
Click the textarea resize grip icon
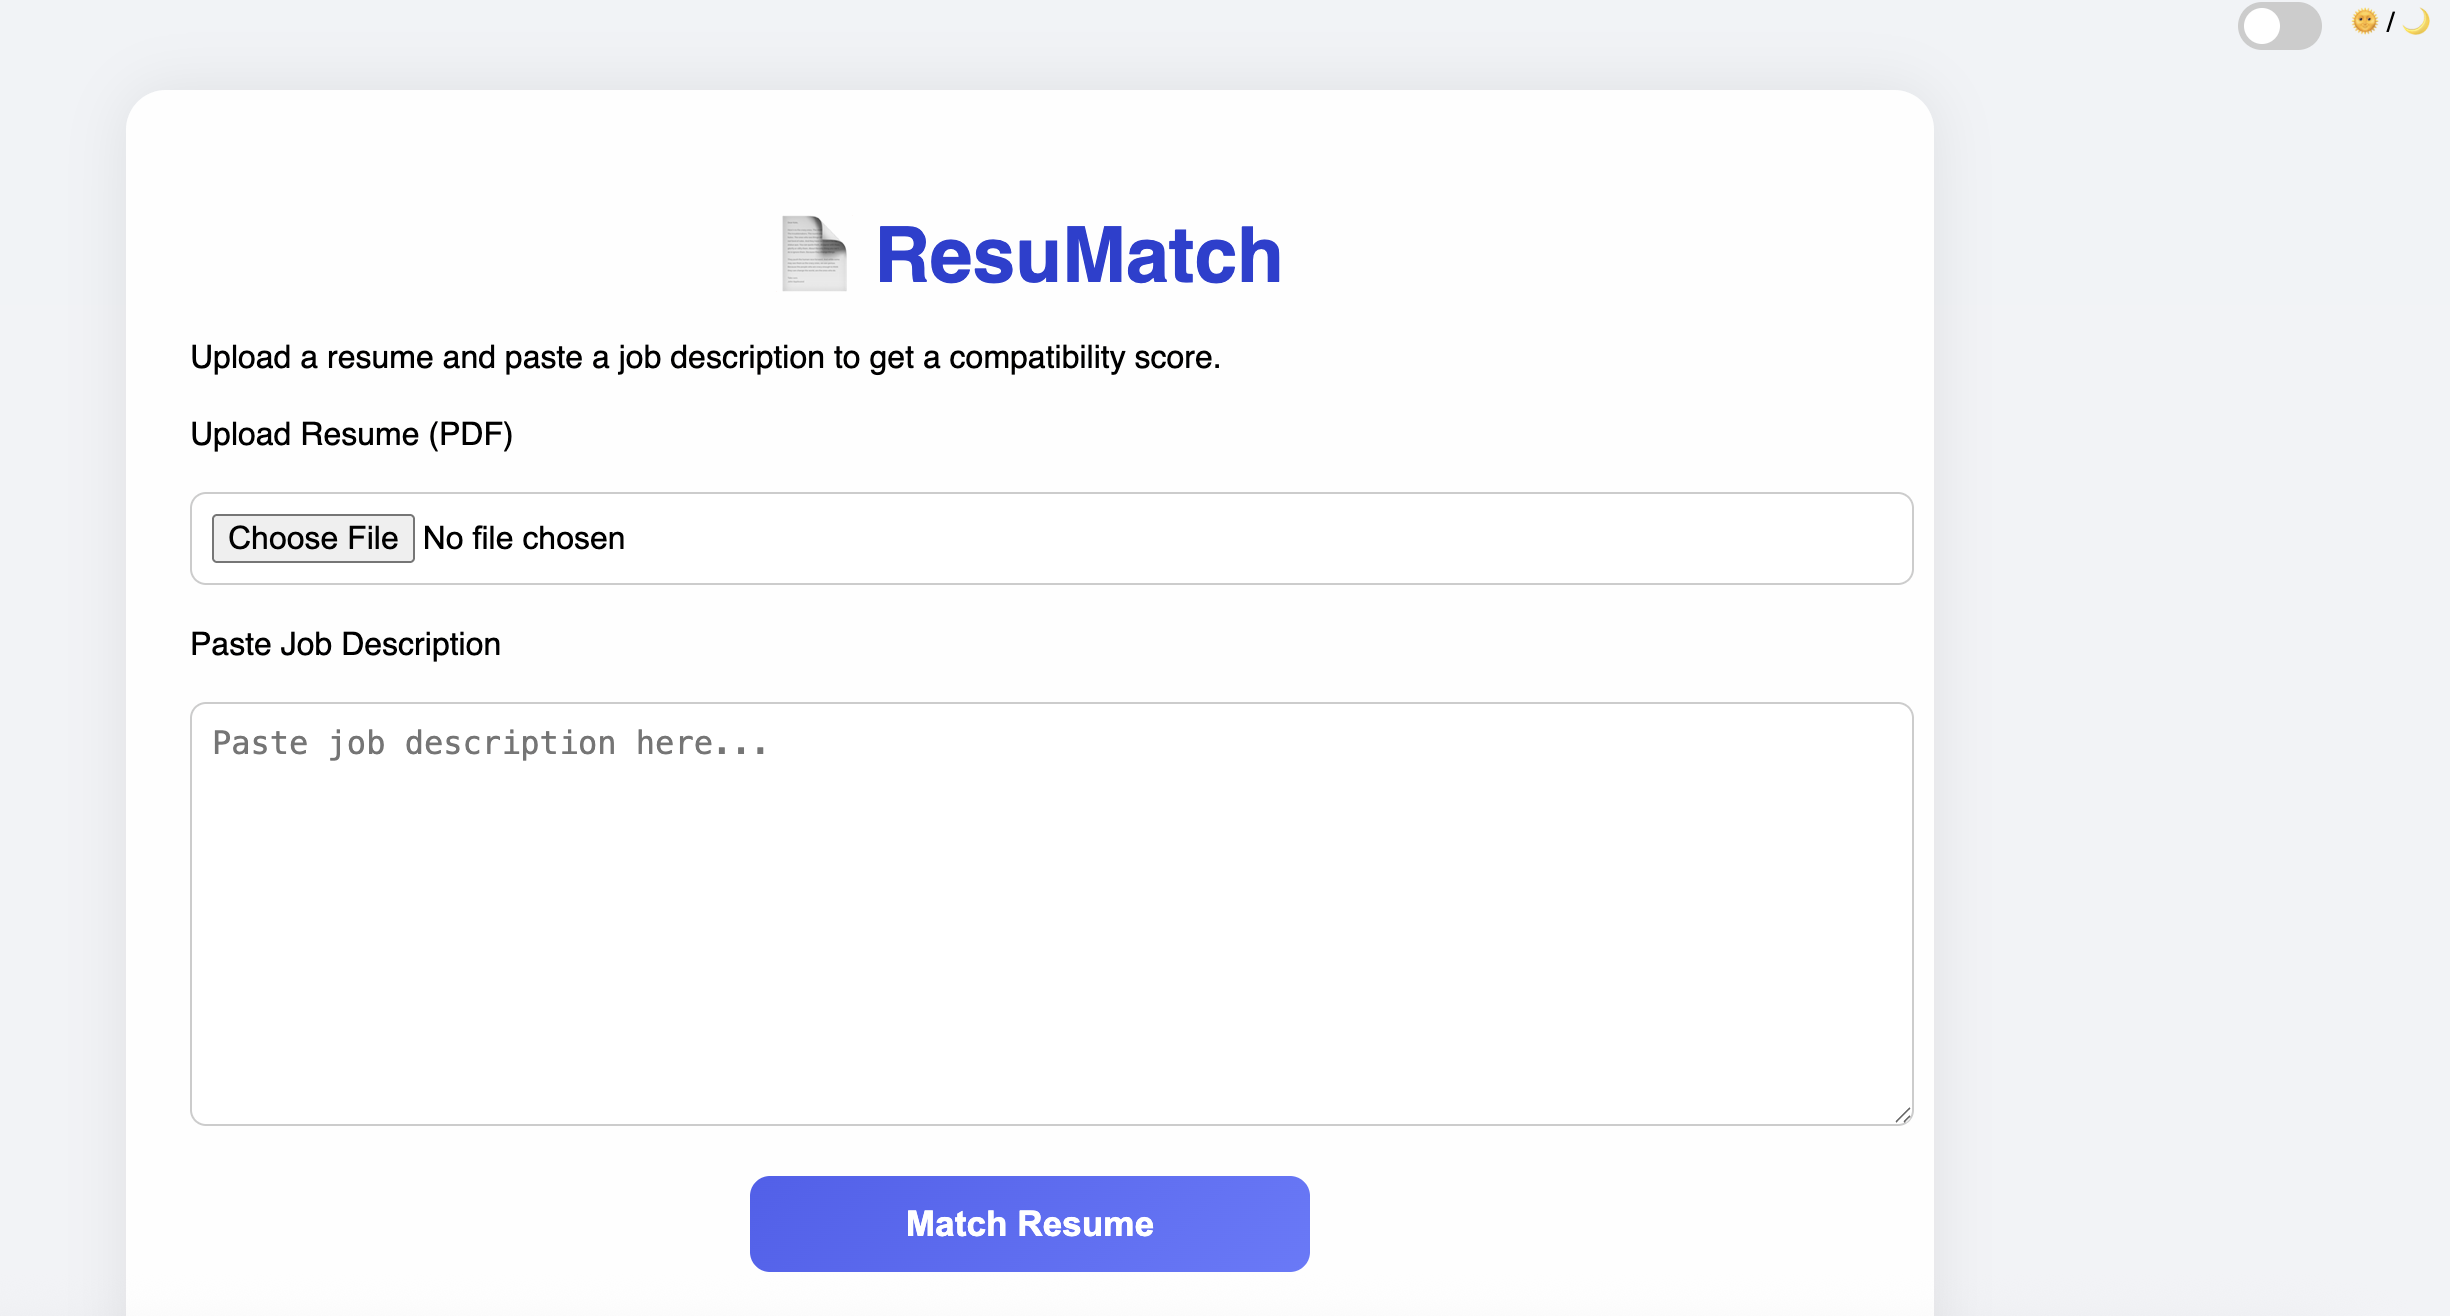(x=1902, y=1115)
